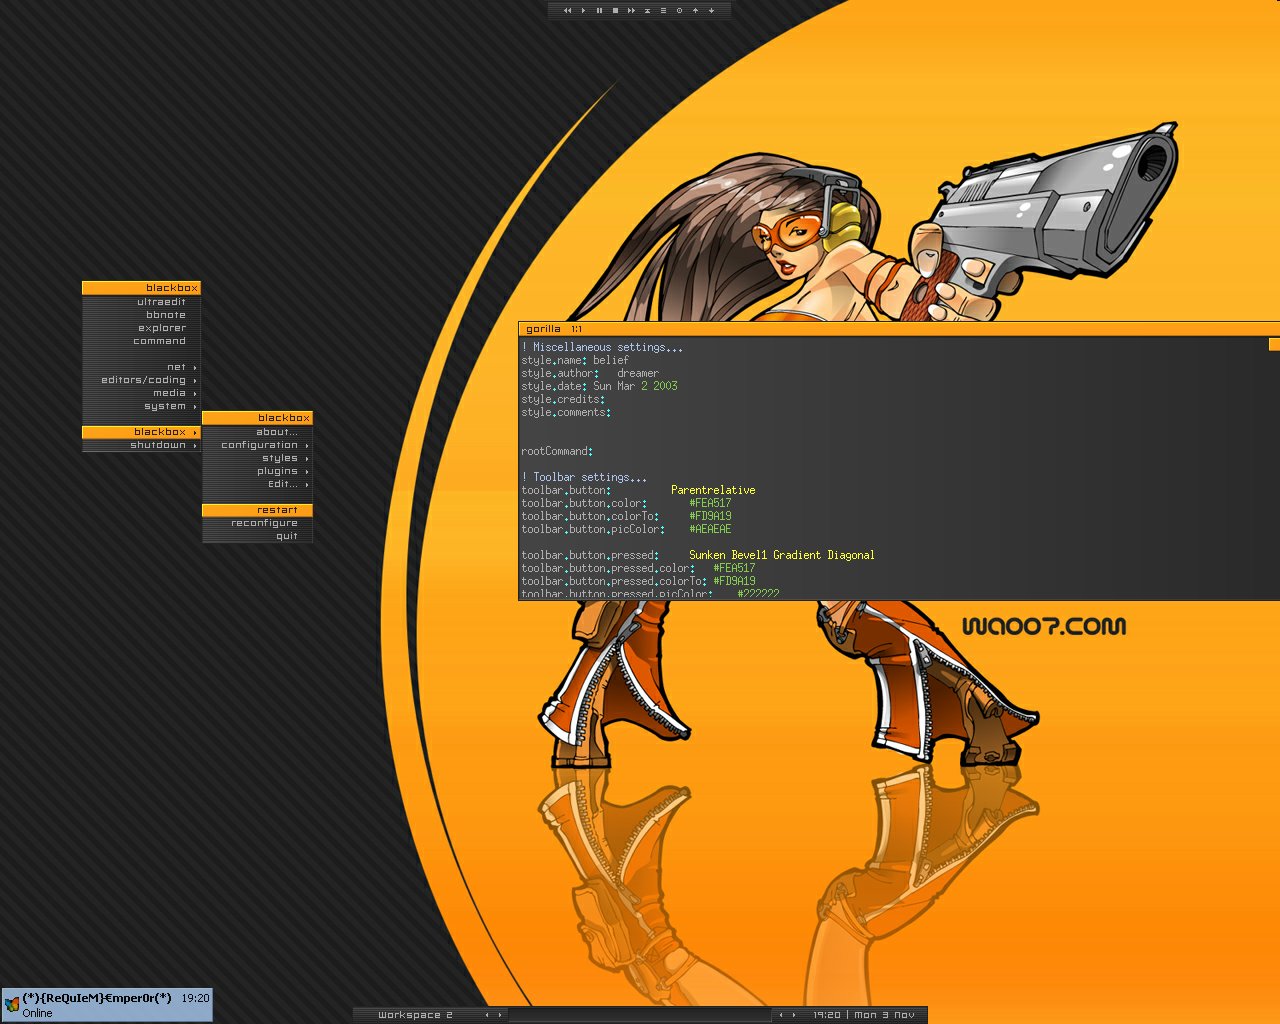Image resolution: width=1280 pixels, height=1024 pixels.
Task: Click the line 'style.name: belief'
Action: pos(575,360)
